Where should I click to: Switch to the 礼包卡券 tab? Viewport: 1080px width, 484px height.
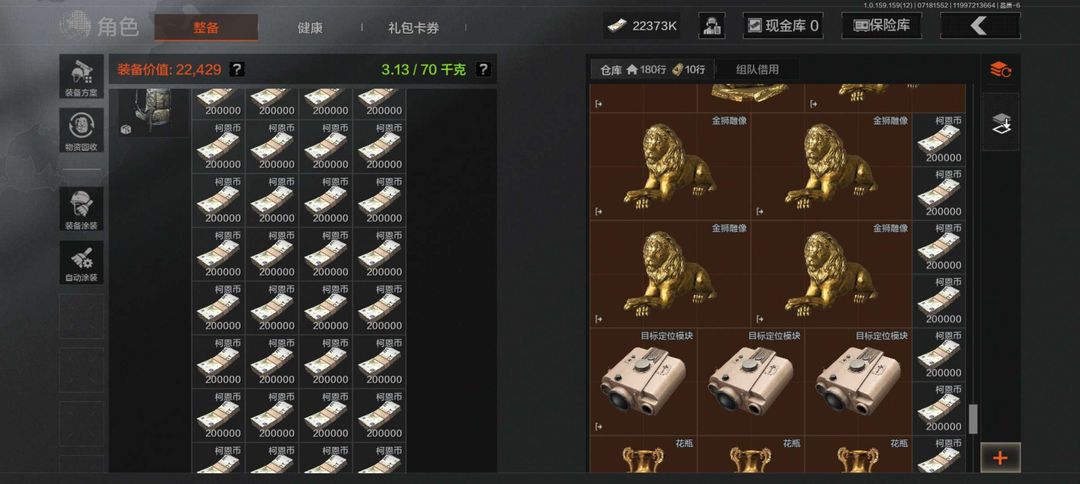coord(413,28)
